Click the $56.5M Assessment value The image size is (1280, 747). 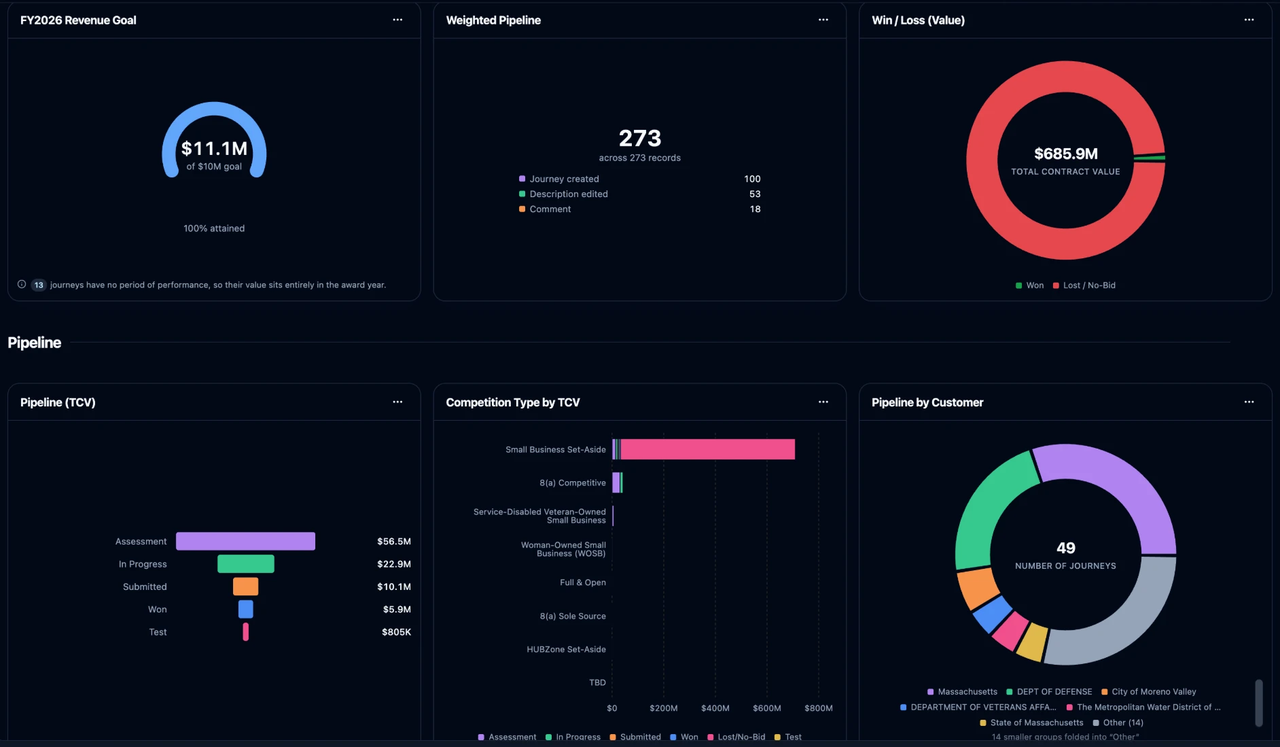(x=394, y=541)
